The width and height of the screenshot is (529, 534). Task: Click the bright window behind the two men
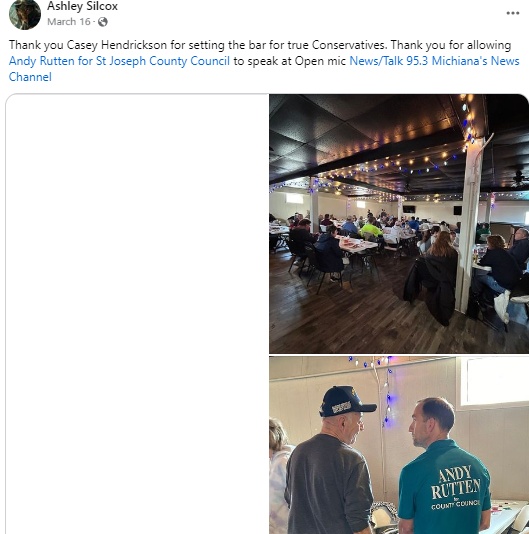point(495,381)
